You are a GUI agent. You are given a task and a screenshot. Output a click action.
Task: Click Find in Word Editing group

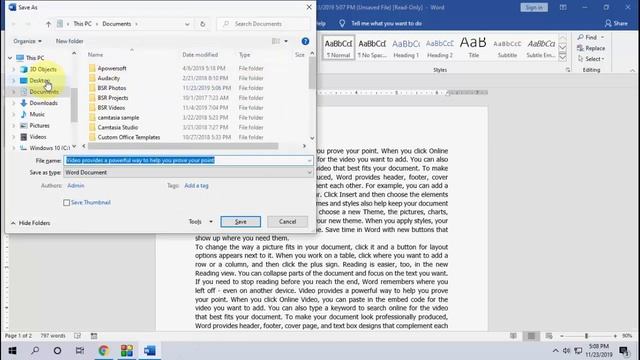[591, 37]
